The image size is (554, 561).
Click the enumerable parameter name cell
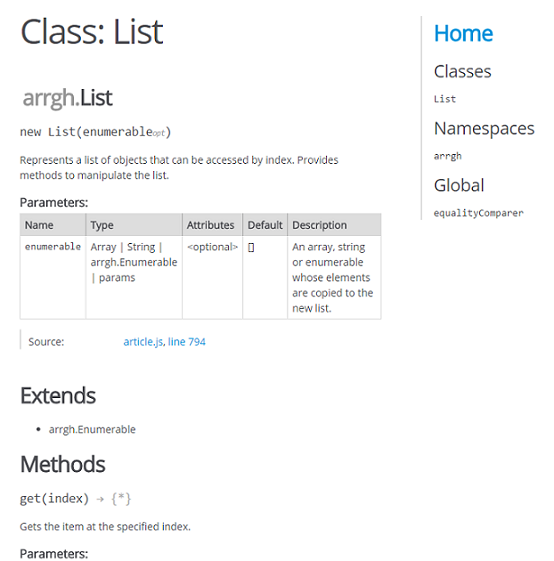pyautogui.click(x=53, y=277)
